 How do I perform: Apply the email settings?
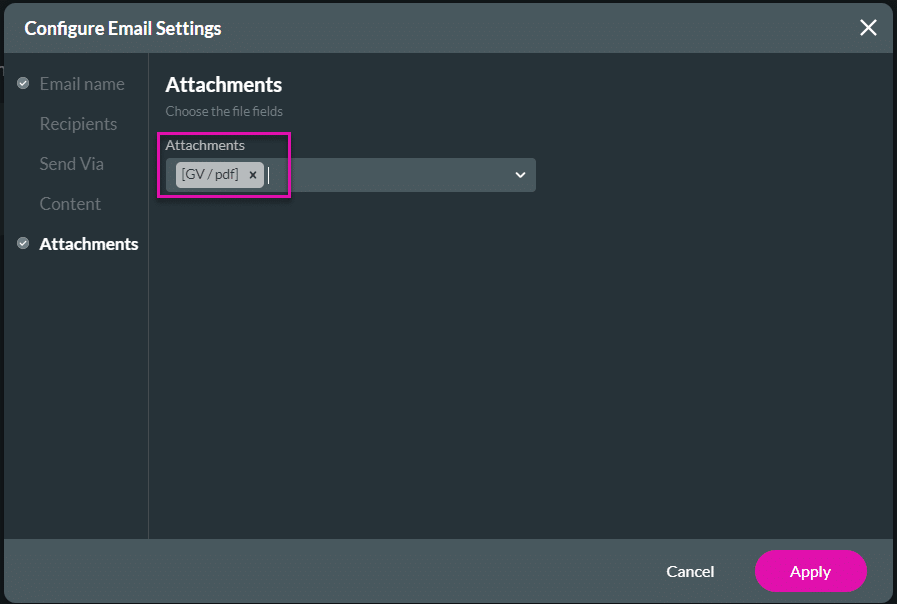(810, 571)
